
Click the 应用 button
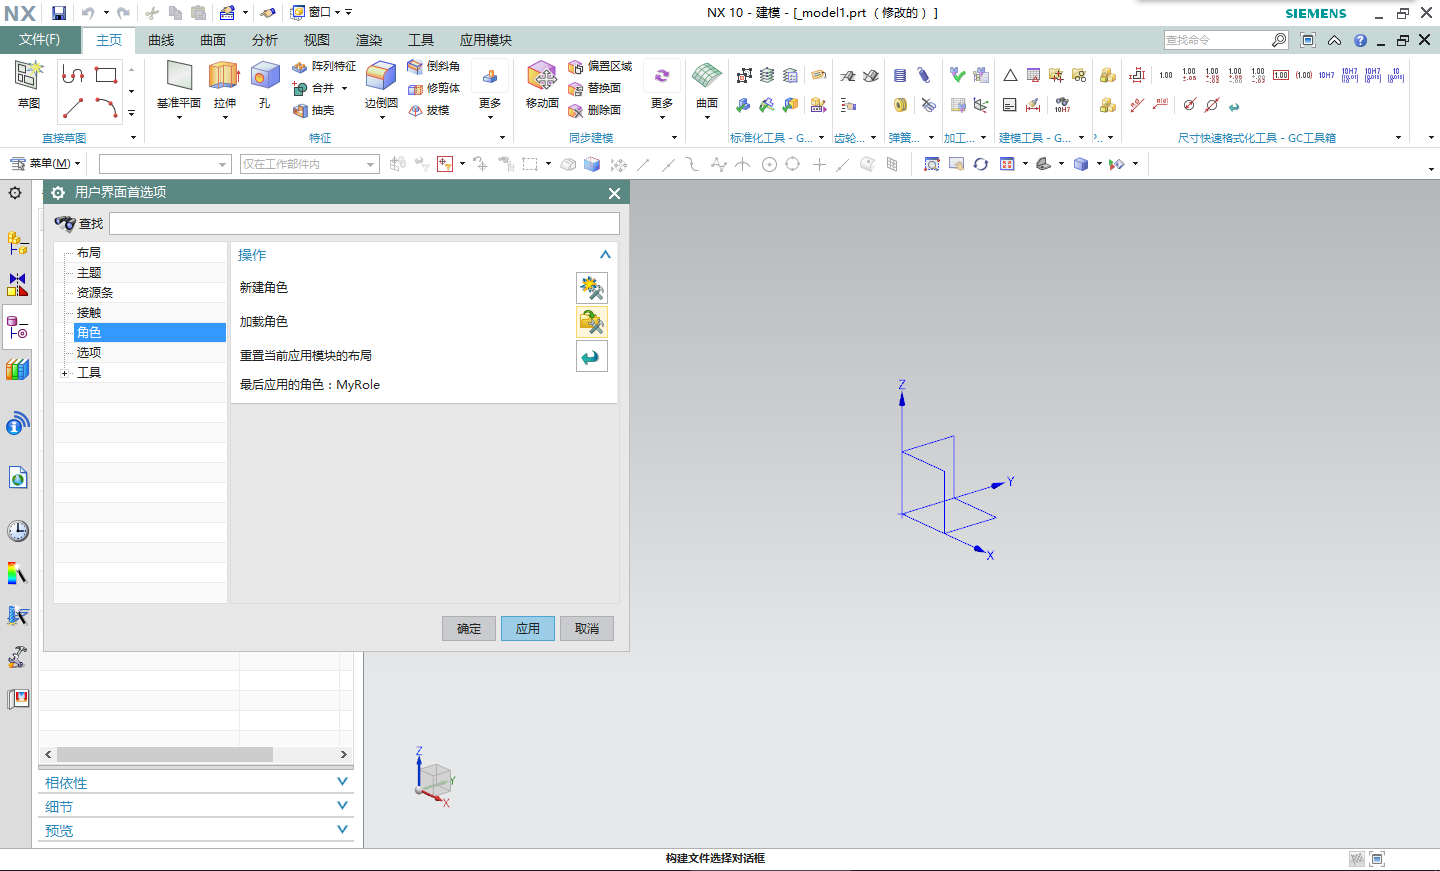[528, 629]
